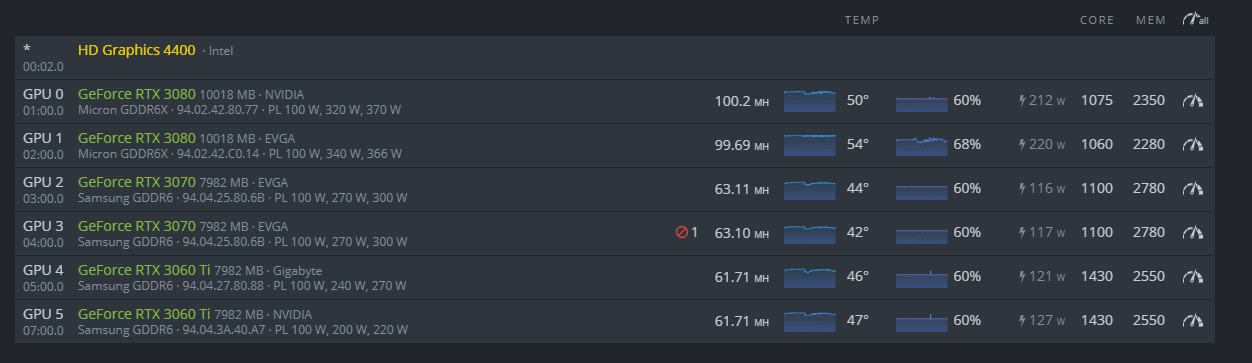The width and height of the screenshot is (1252, 363).
Task: Open GPU 0 overclock tuning icon
Action: [1192, 101]
